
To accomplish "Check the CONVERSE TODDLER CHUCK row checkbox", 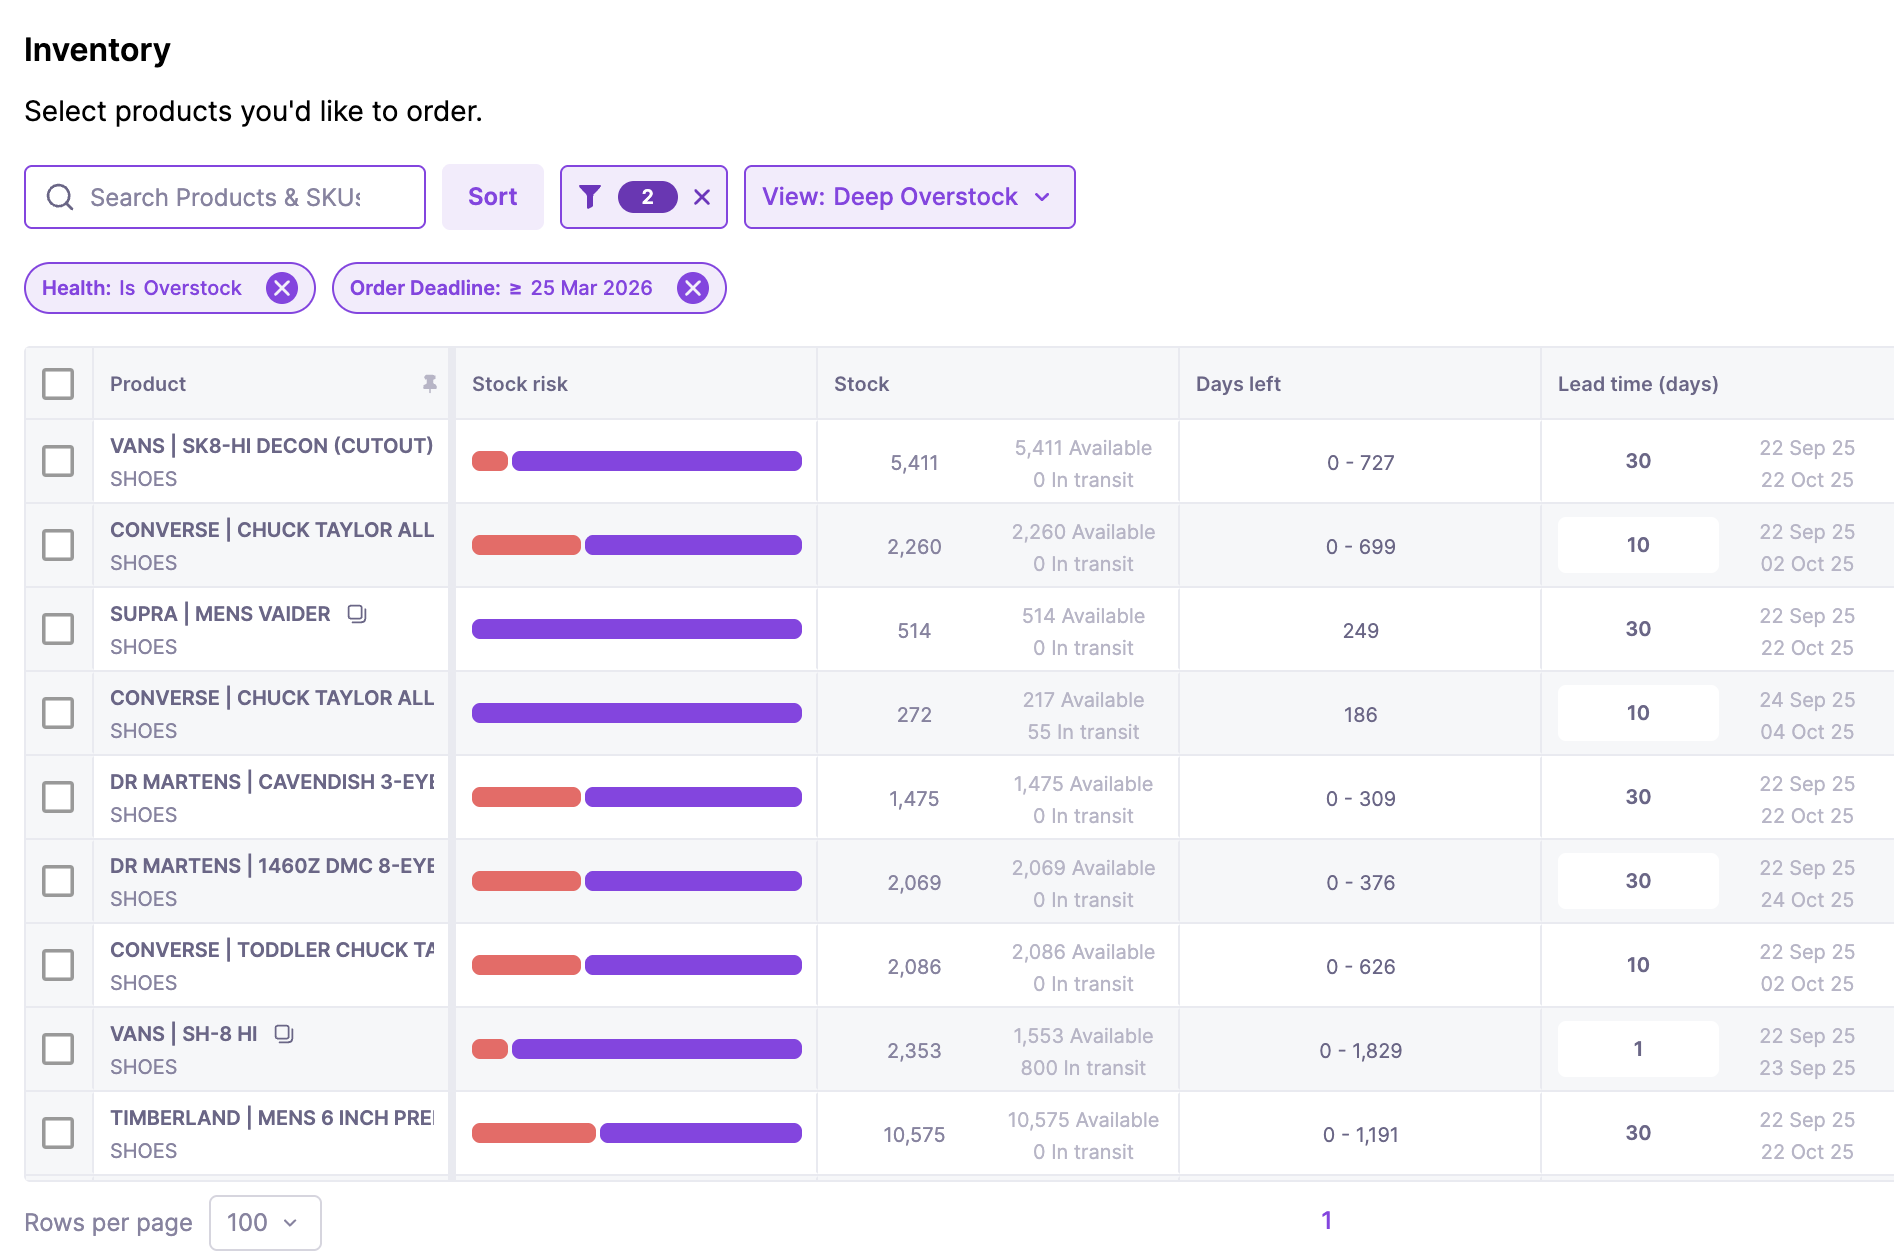I will tap(58, 965).
